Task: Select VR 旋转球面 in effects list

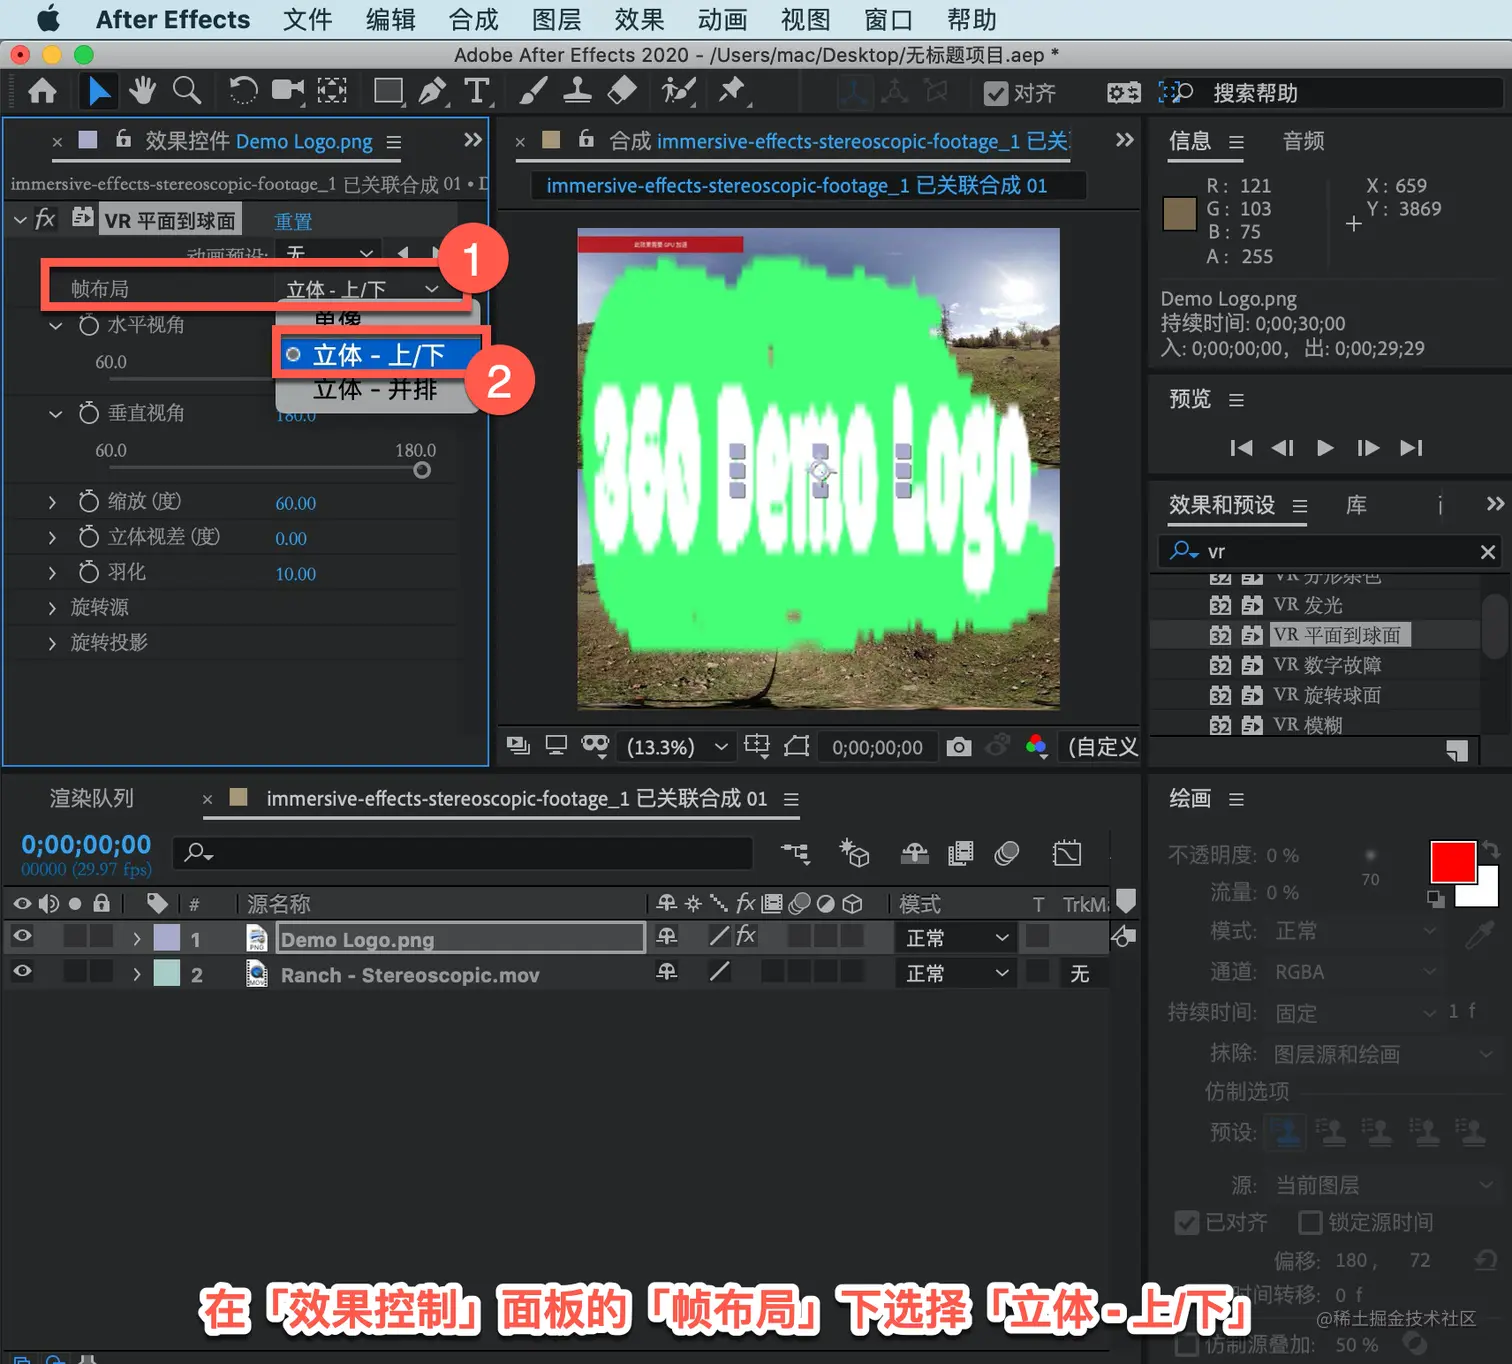Action: [1327, 695]
